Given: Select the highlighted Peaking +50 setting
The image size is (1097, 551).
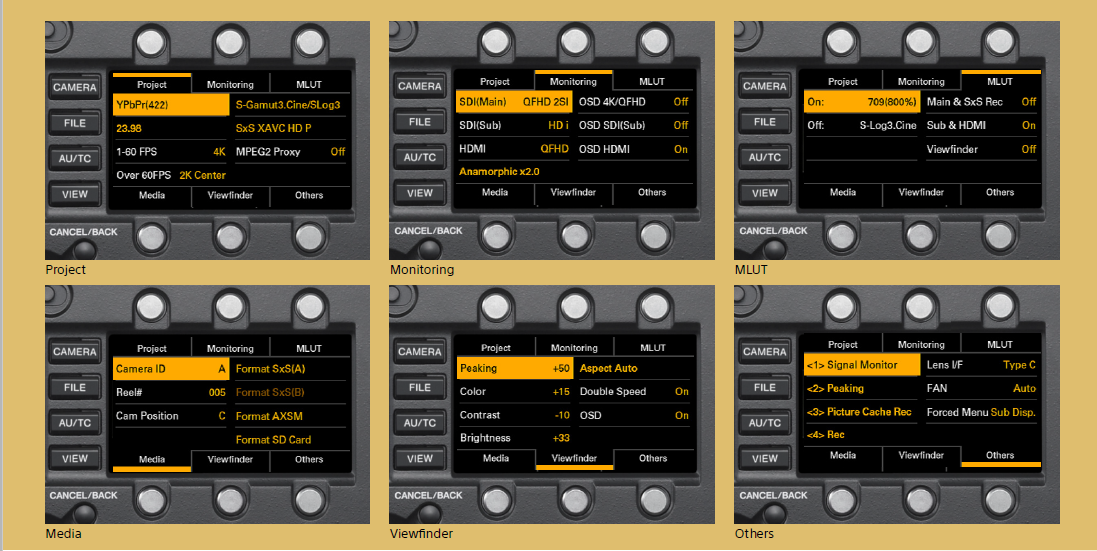Looking at the screenshot, I should [x=514, y=368].
